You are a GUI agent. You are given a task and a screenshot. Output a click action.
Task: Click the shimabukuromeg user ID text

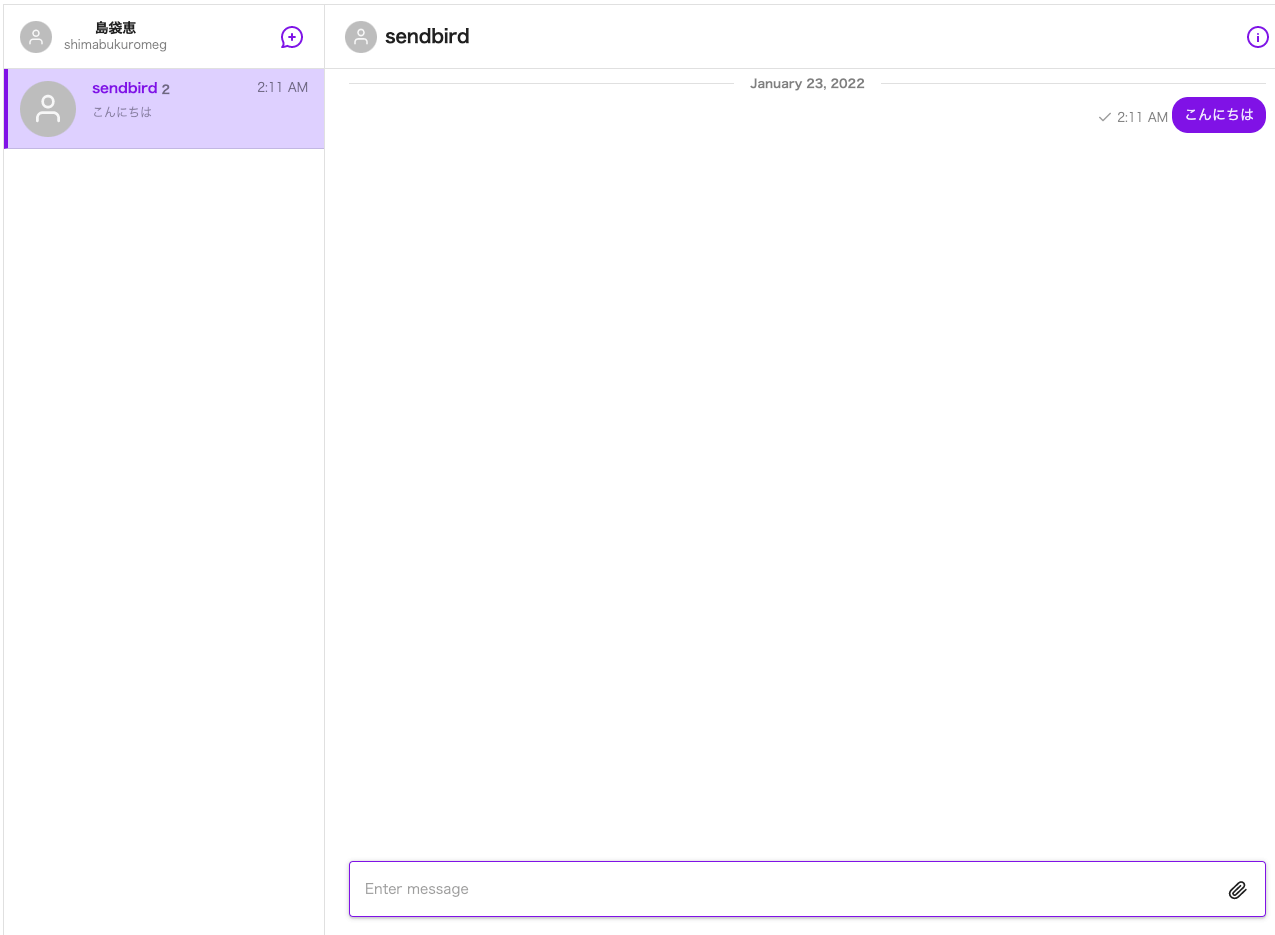click(115, 45)
